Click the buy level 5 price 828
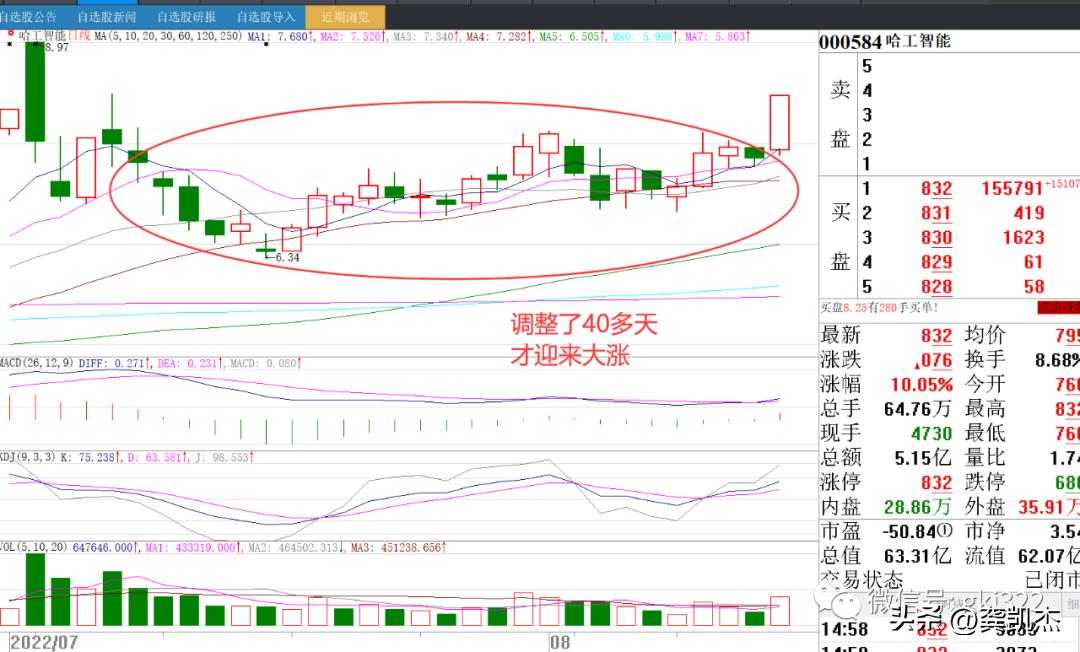 click(937, 286)
